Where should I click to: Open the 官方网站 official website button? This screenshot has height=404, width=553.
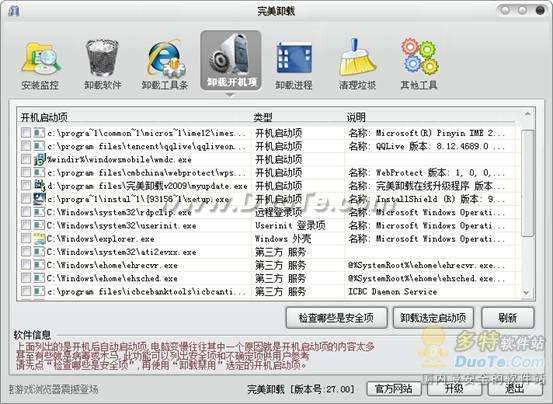point(394,388)
